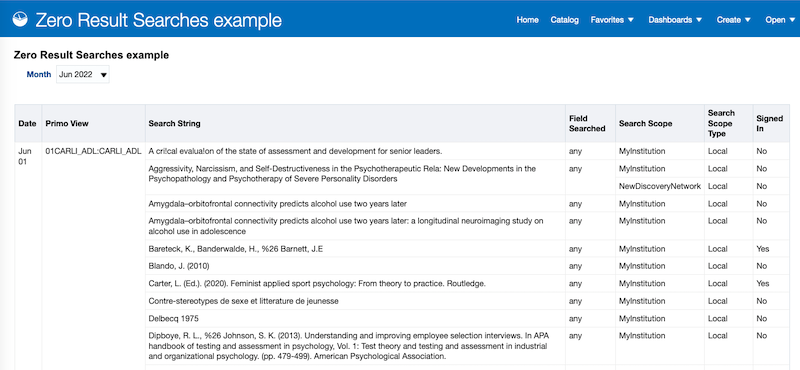Click the Yes value in the Carter row
Screen dimensions: 800x370
[763, 284]
